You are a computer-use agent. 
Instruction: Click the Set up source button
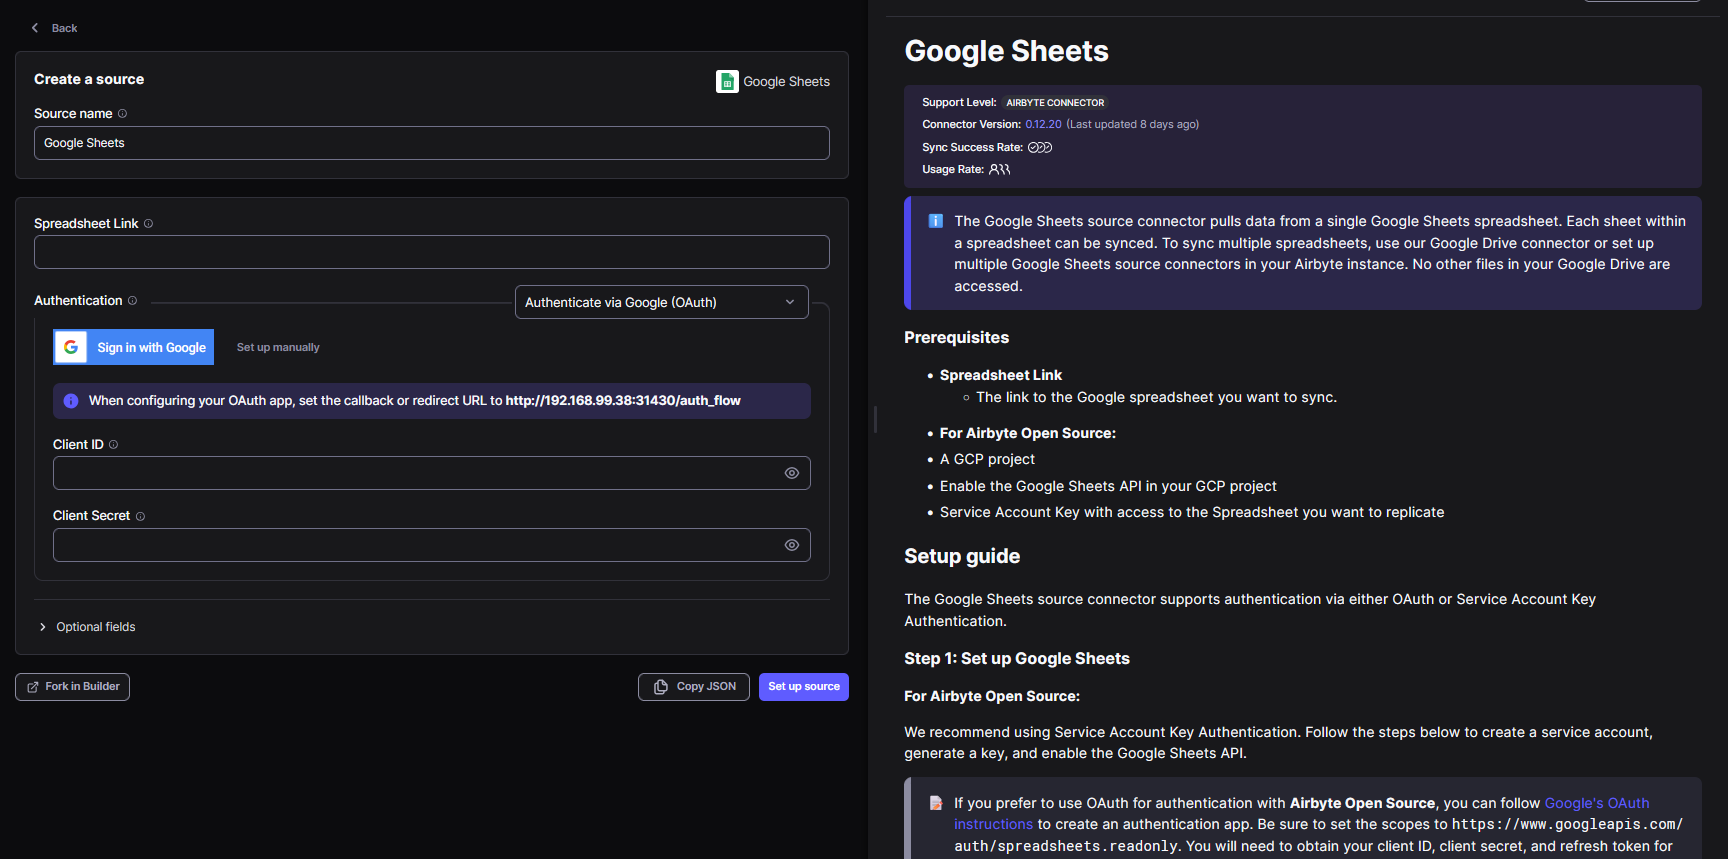pyautogui.click(x=803, y=687)
